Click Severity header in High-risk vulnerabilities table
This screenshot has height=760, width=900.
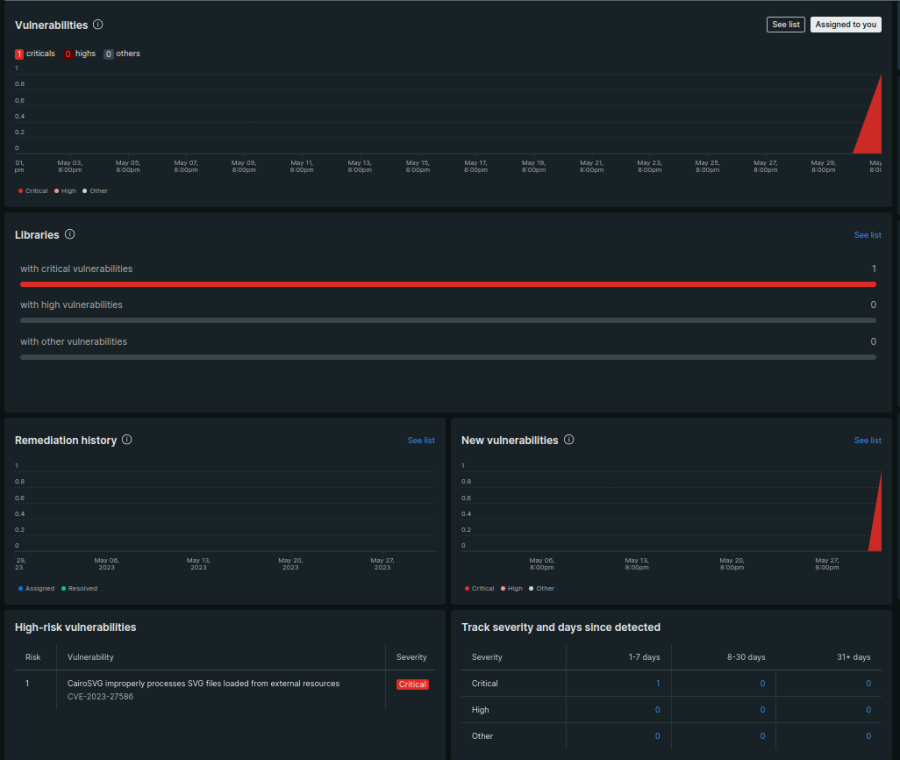tap(411, 657)
